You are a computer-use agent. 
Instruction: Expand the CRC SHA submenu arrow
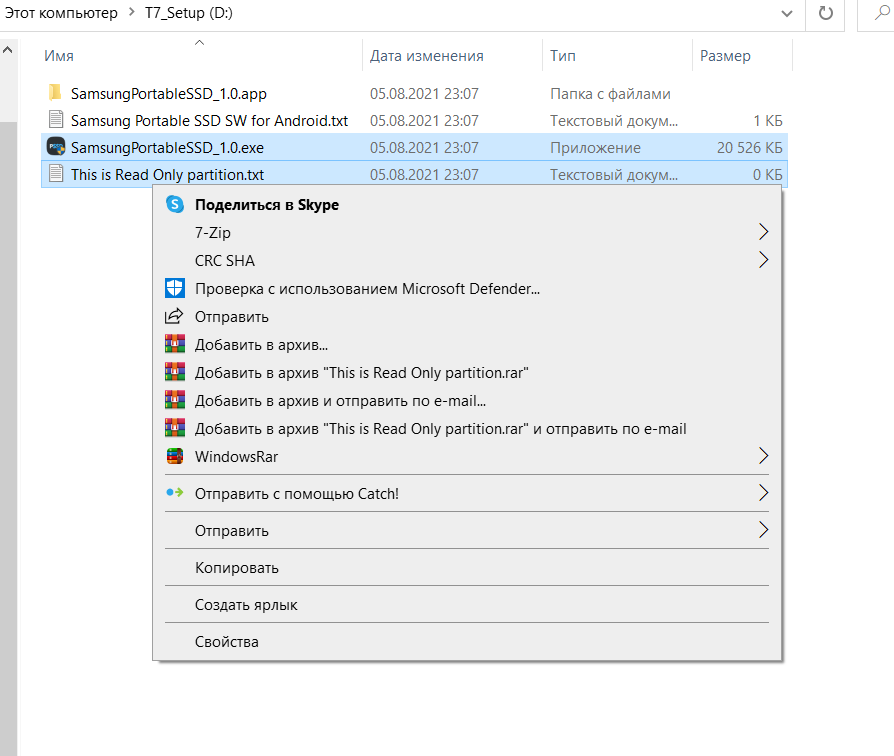point(763,261)
